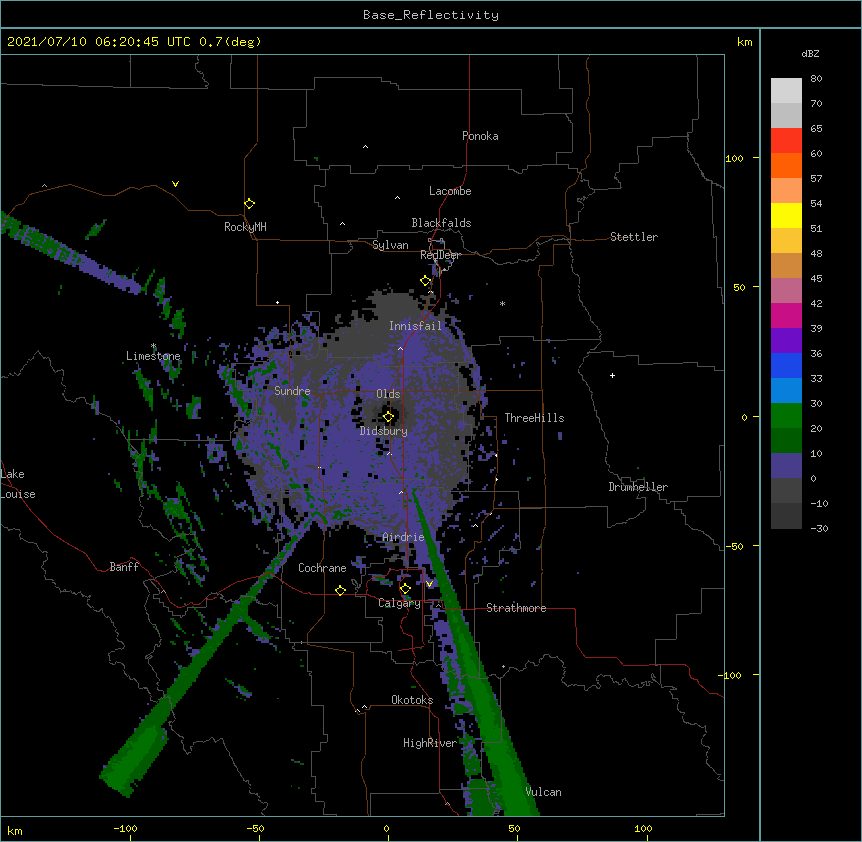Screen dimensions: 862x842
Task: Click the white asterisk marker above Limestone
Action: point(153,346)
